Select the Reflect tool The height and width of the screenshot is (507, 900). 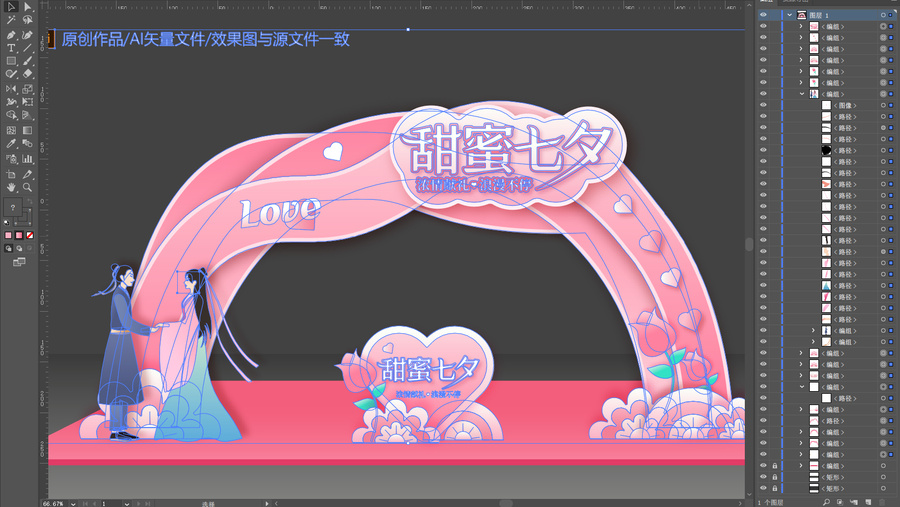coord(11,88)
